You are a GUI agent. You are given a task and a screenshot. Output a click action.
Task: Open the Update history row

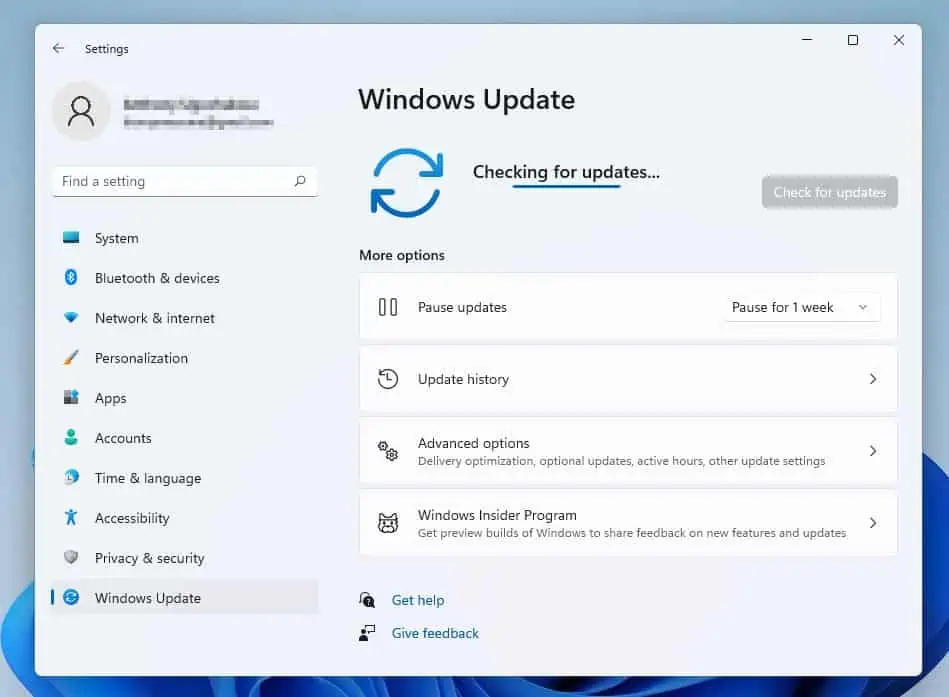pyautogui.click(x=628, y=379)
